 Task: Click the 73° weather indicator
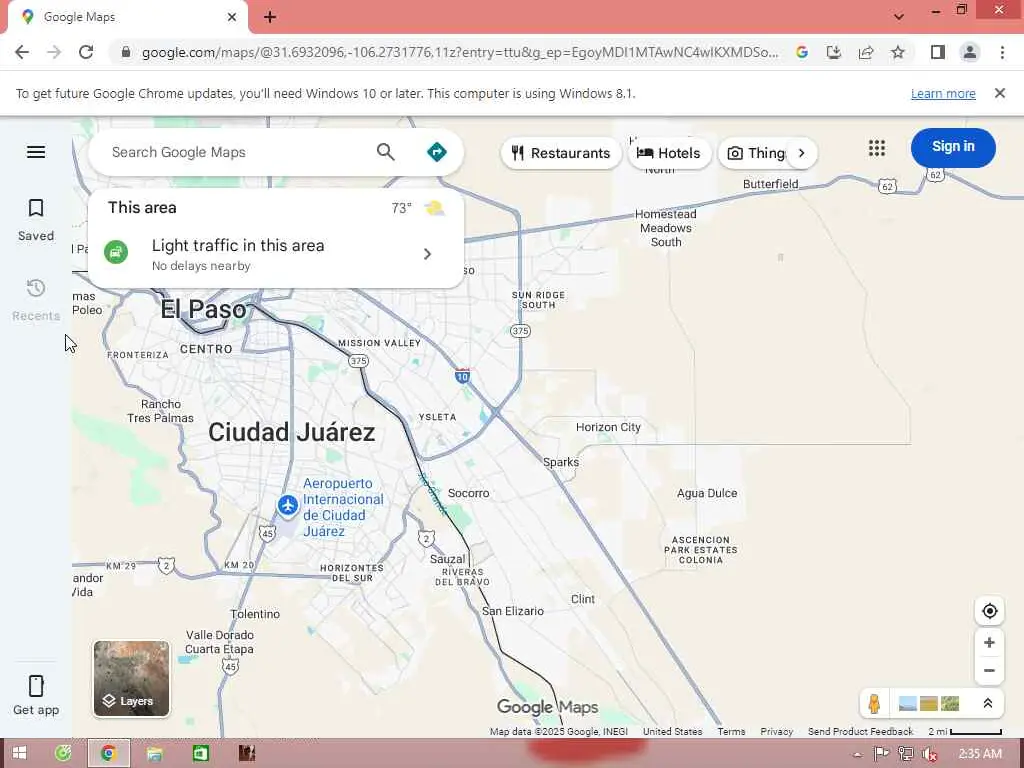click(x=401, y=208)
